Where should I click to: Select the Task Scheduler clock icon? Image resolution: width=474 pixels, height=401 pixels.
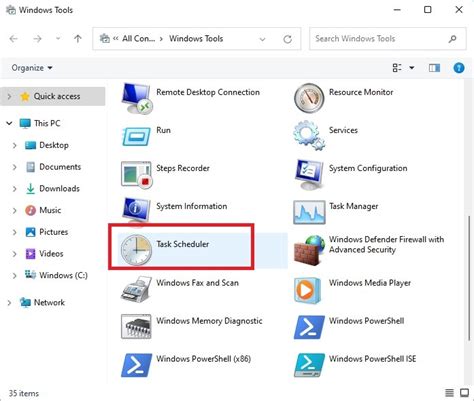click(x=136, y=249)
